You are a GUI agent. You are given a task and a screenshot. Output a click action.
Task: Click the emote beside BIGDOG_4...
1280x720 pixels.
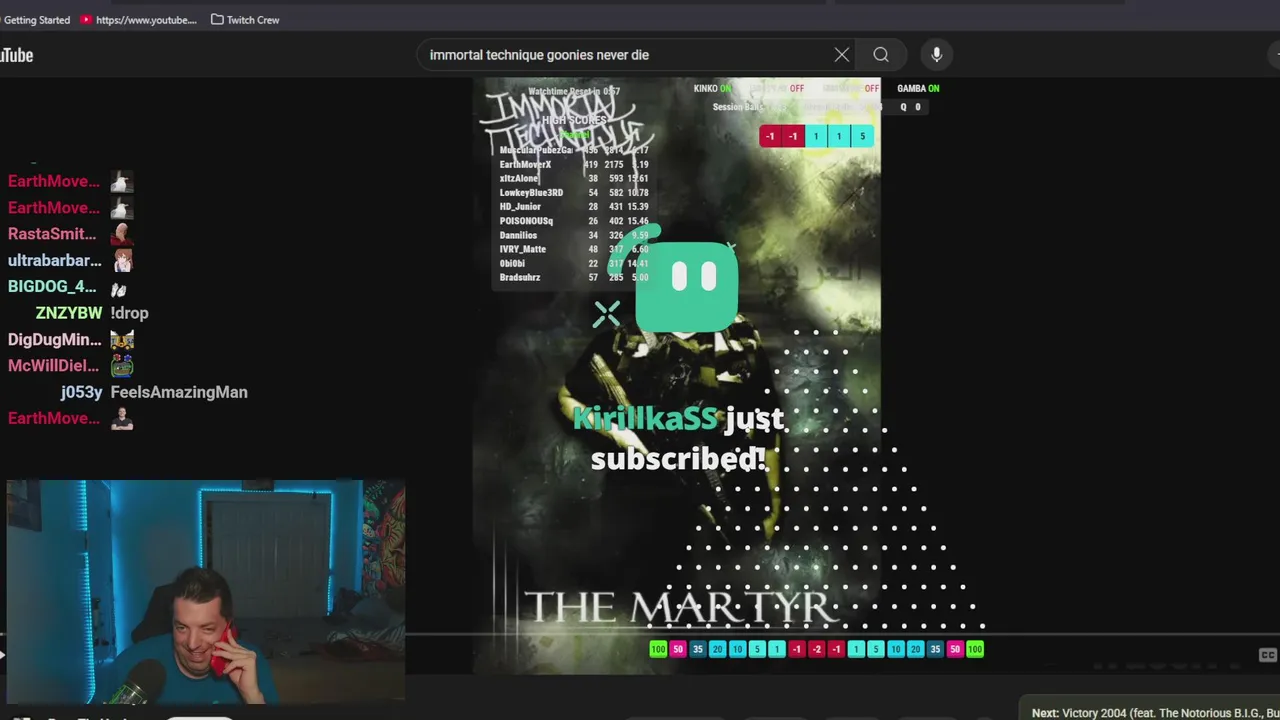point(119,287)
